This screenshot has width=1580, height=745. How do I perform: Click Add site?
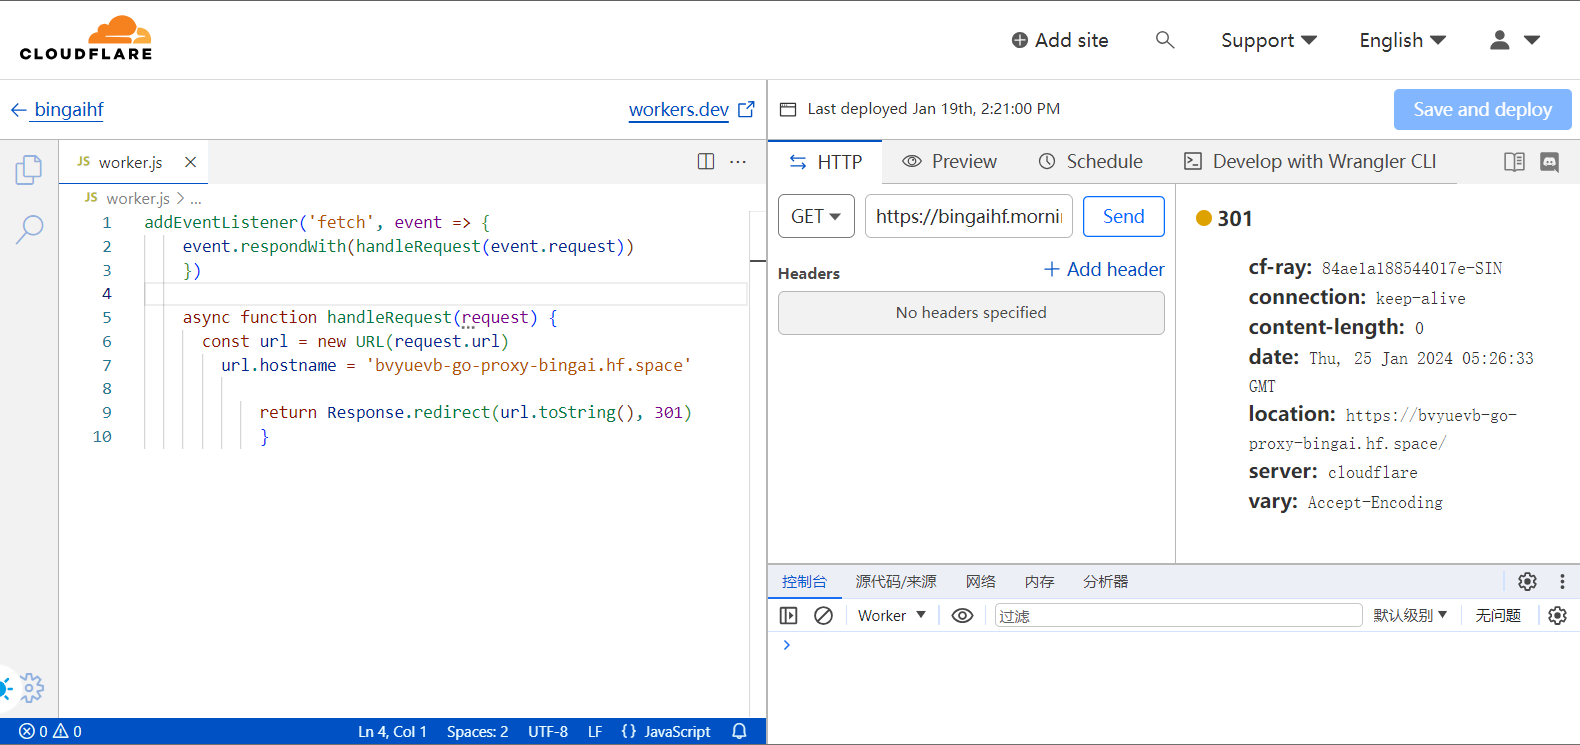coord(1060,40)
